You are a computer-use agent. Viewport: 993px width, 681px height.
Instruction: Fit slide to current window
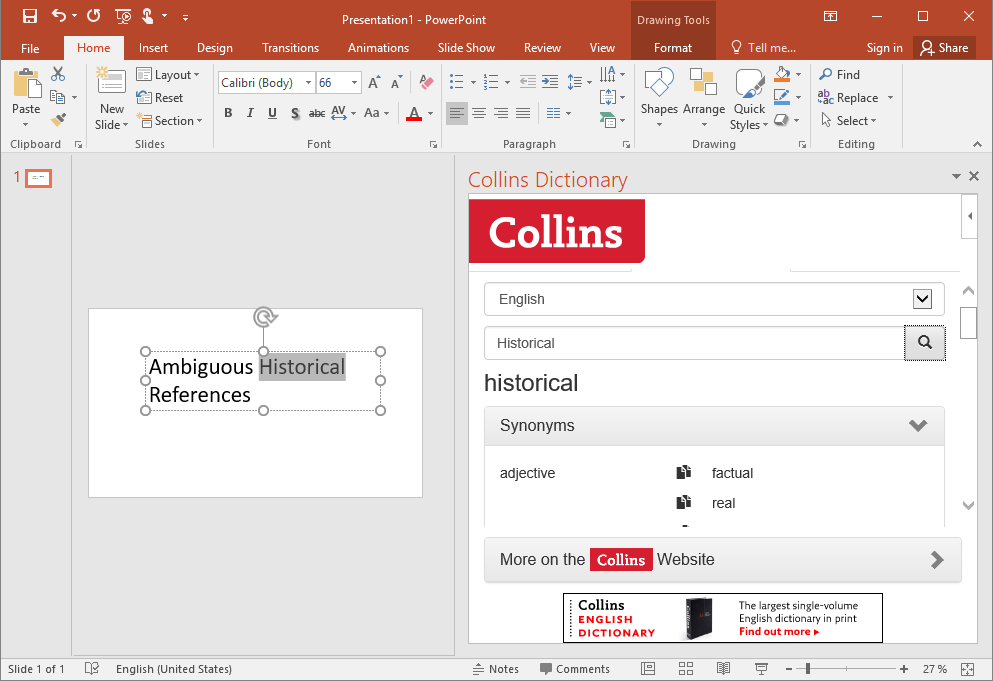tap(967, 669)
